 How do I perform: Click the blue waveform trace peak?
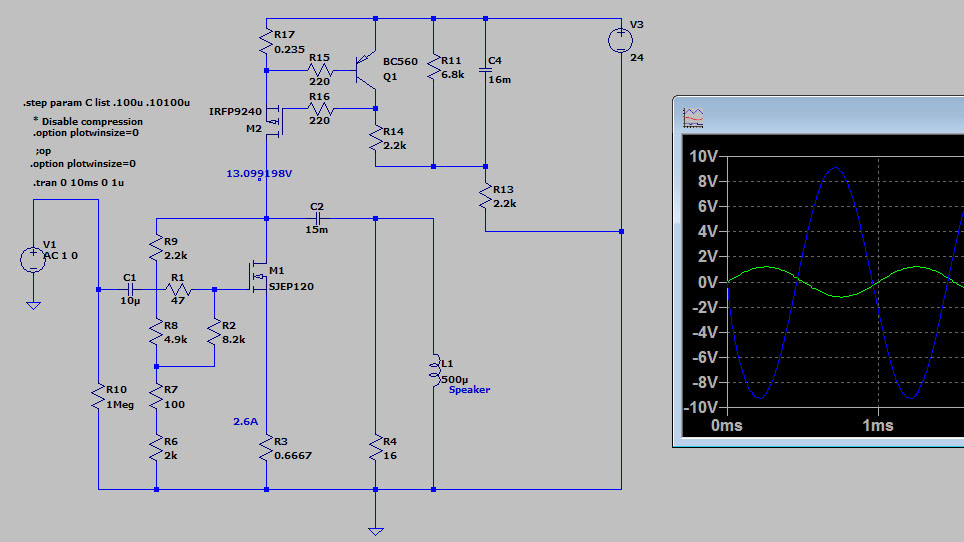point(835,168)
